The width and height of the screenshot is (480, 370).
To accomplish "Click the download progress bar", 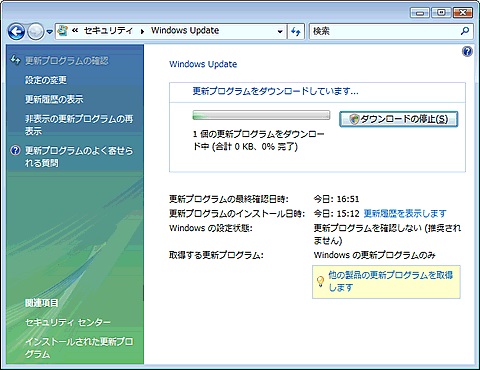I will pyautogui.click(x=261, y=115).
